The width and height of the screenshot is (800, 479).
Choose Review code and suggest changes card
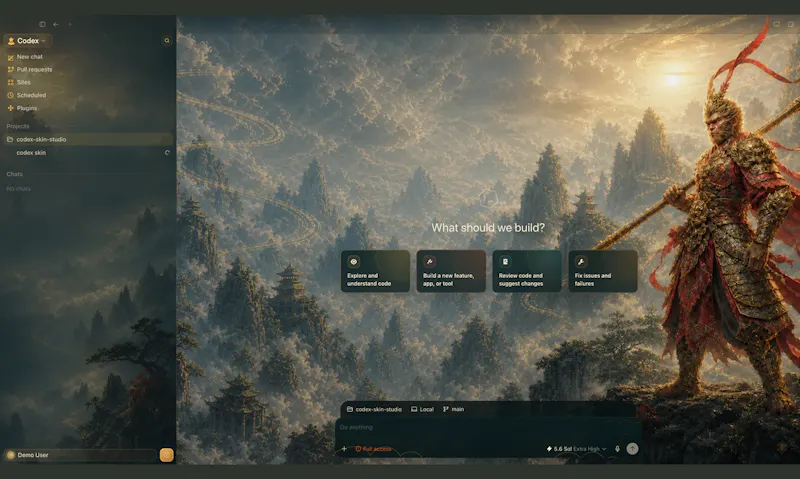(527, 271)
